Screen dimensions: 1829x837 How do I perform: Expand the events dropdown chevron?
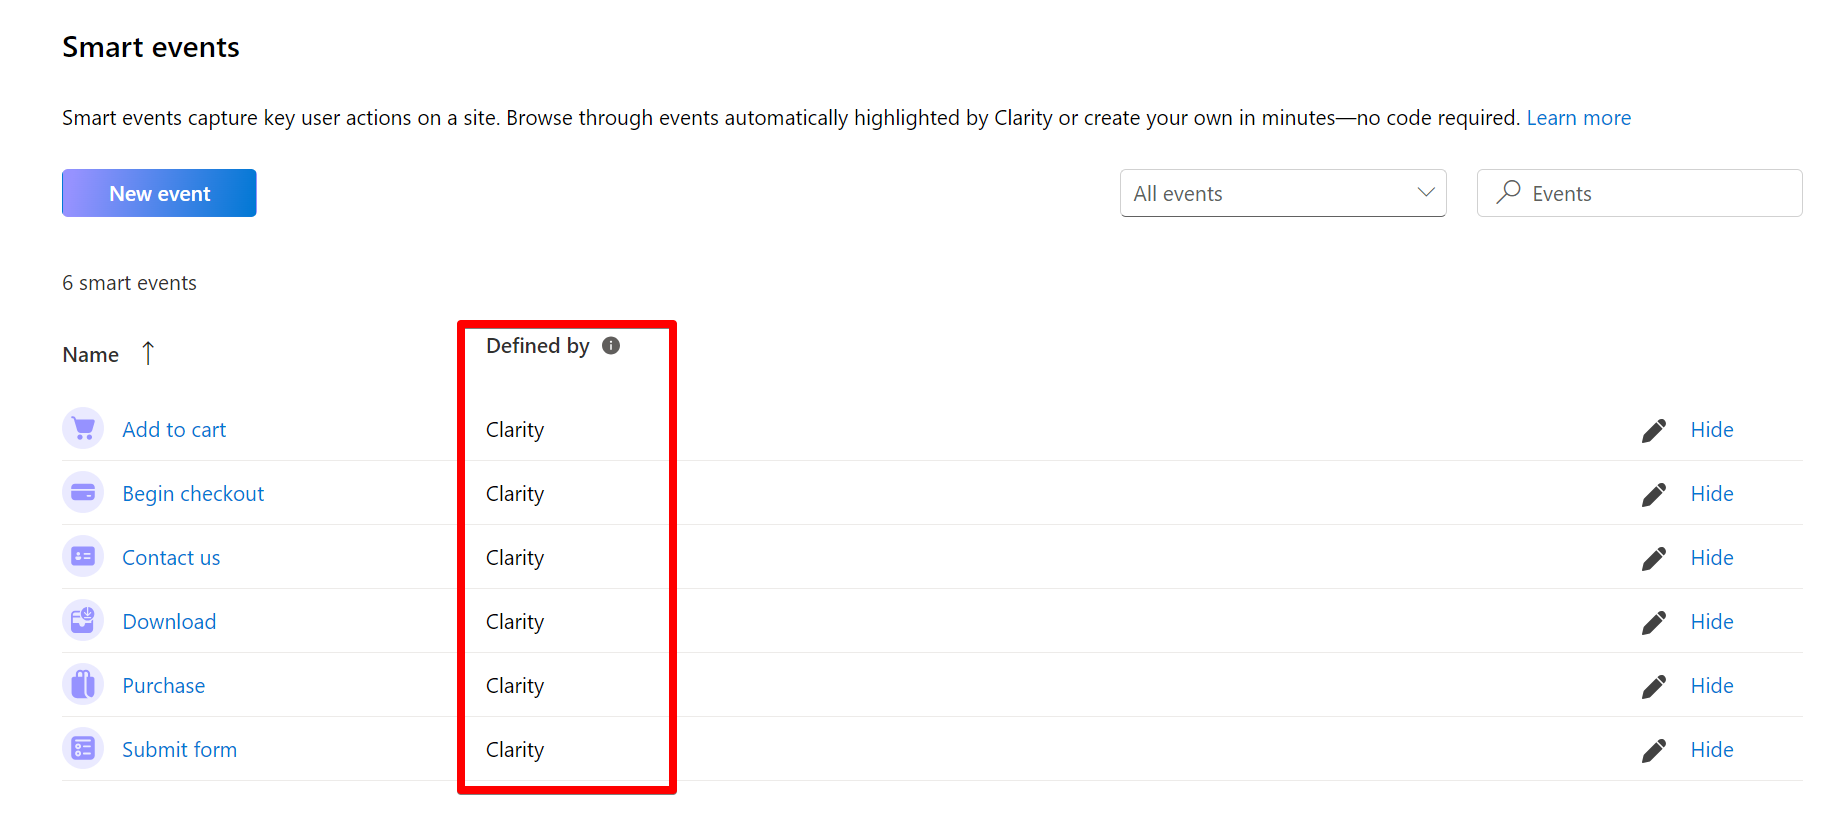(x=1426, y=193)
